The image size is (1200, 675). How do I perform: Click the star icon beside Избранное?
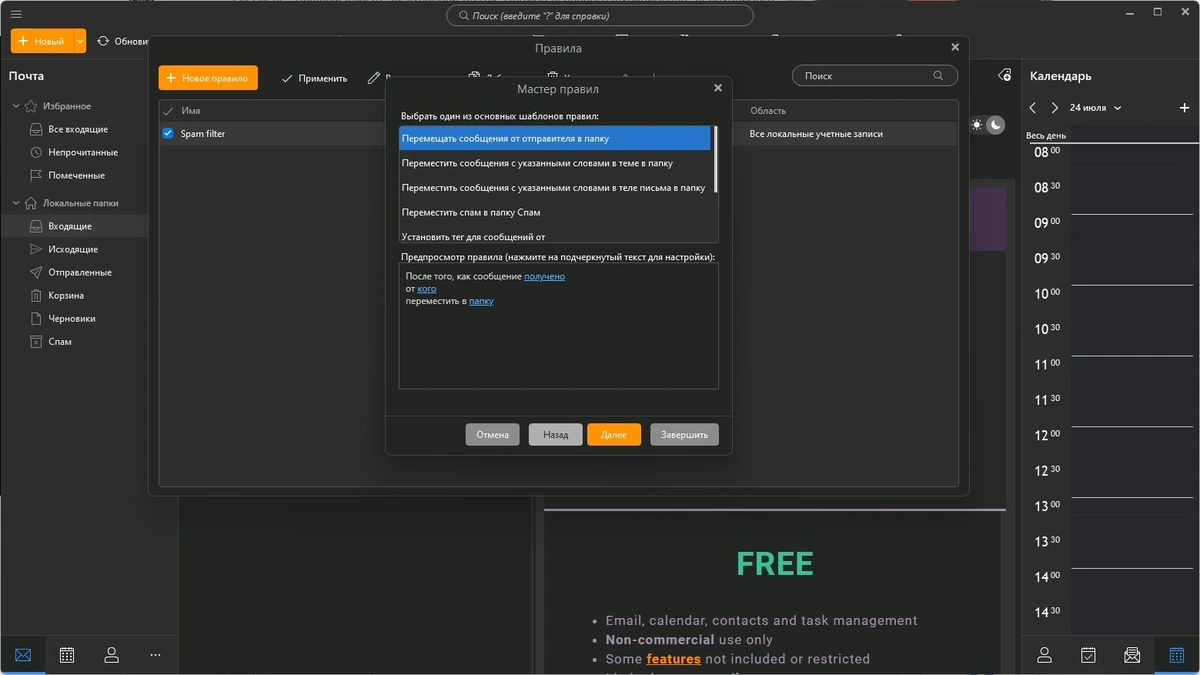[32, 106]
